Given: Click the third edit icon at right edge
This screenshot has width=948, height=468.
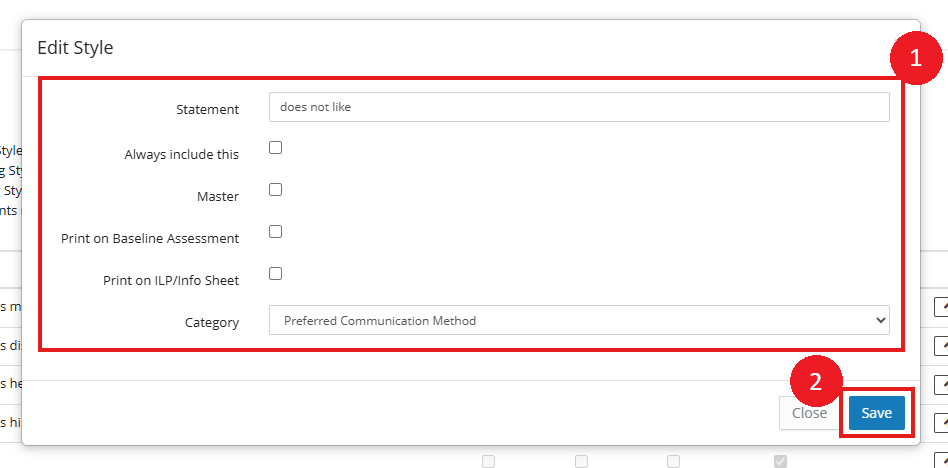Looking at the screenshot, I should (941, 384).
